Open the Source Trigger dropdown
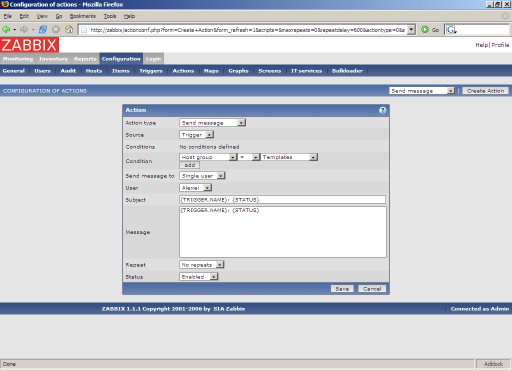 pos(196,135)
